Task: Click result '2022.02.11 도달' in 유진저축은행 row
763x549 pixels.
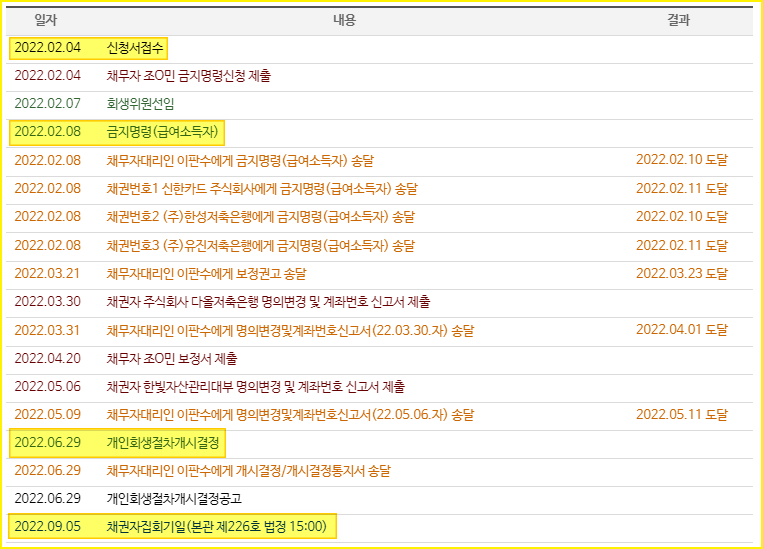Action: point(682,245)
